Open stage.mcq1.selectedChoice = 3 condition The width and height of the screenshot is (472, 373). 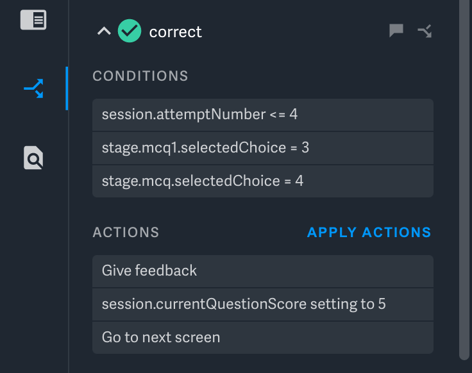[x=263, y=148]
